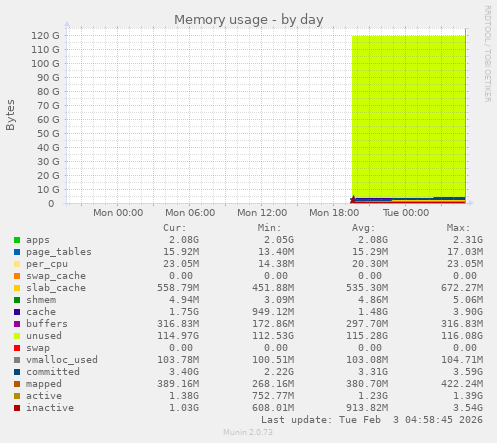Click the lime unused area in graph
The height and width of the screenshot is (443, 497).
(409, 117)
